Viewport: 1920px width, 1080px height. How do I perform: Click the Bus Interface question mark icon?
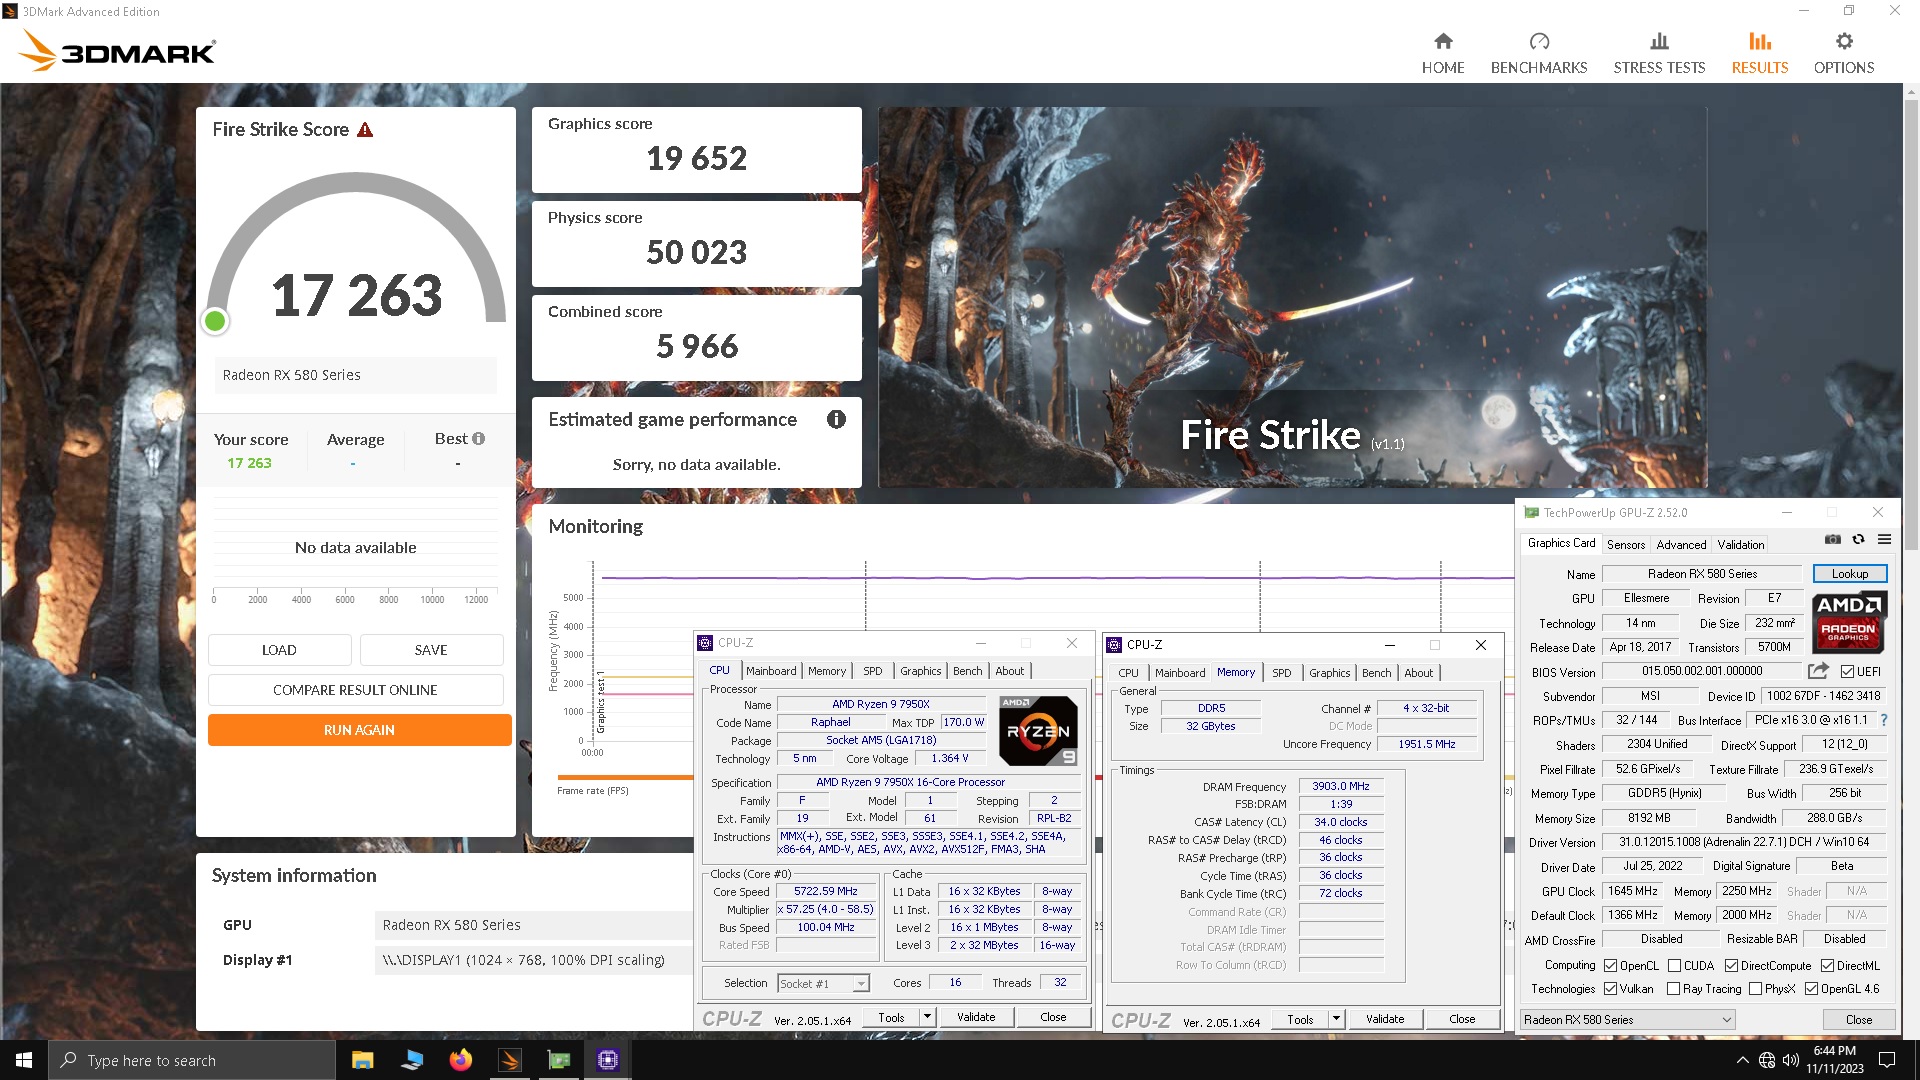1884,720
